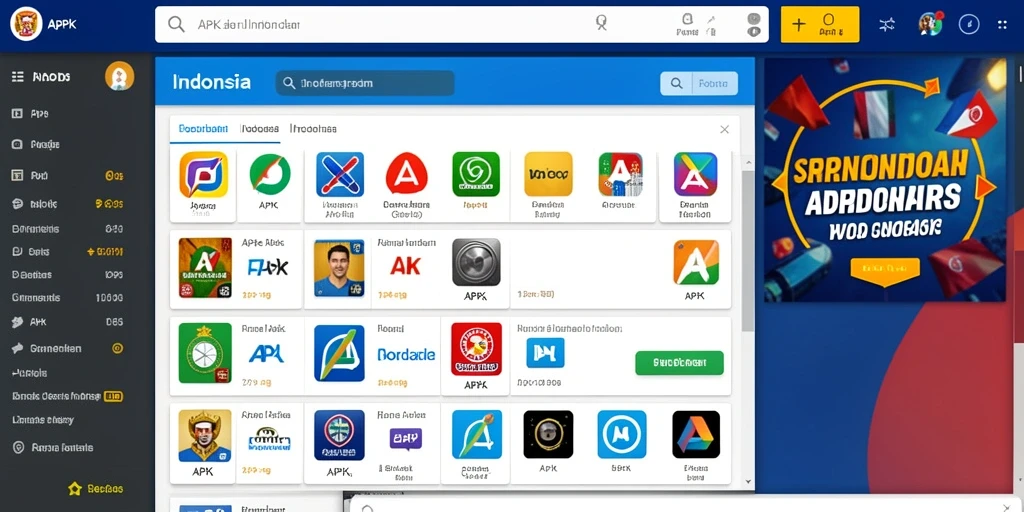Click the crossed-arrows icon beside the yellow button
Screen dimensions: 1024x512
(x=887, y=25)
